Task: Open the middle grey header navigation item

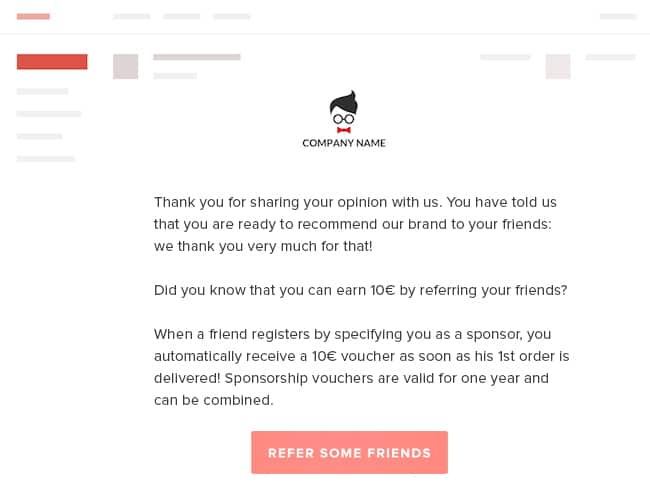Action: tap(182, 17)
